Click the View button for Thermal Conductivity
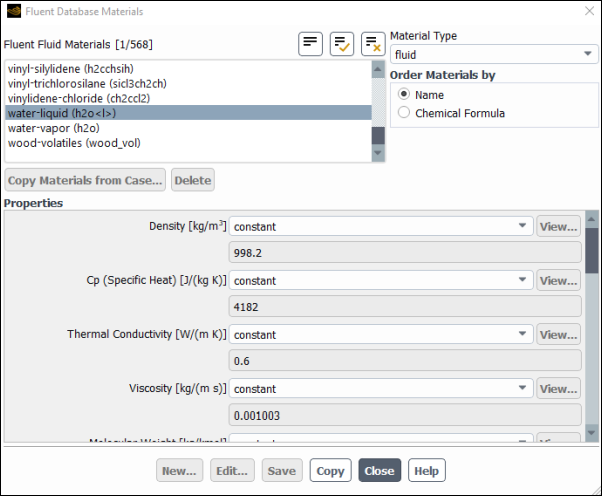The width and height of the screenshot is (602, 496). [558, 335]
